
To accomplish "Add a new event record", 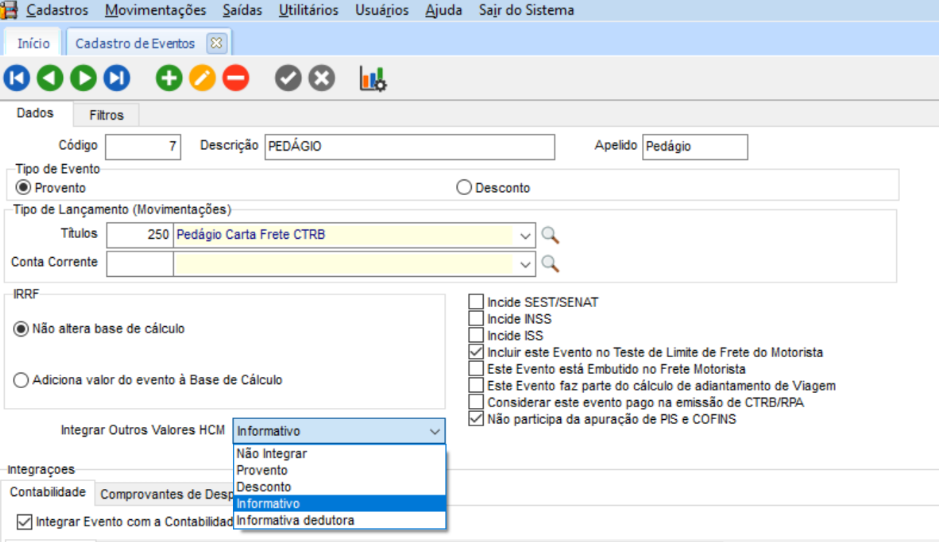I will 169,78.
